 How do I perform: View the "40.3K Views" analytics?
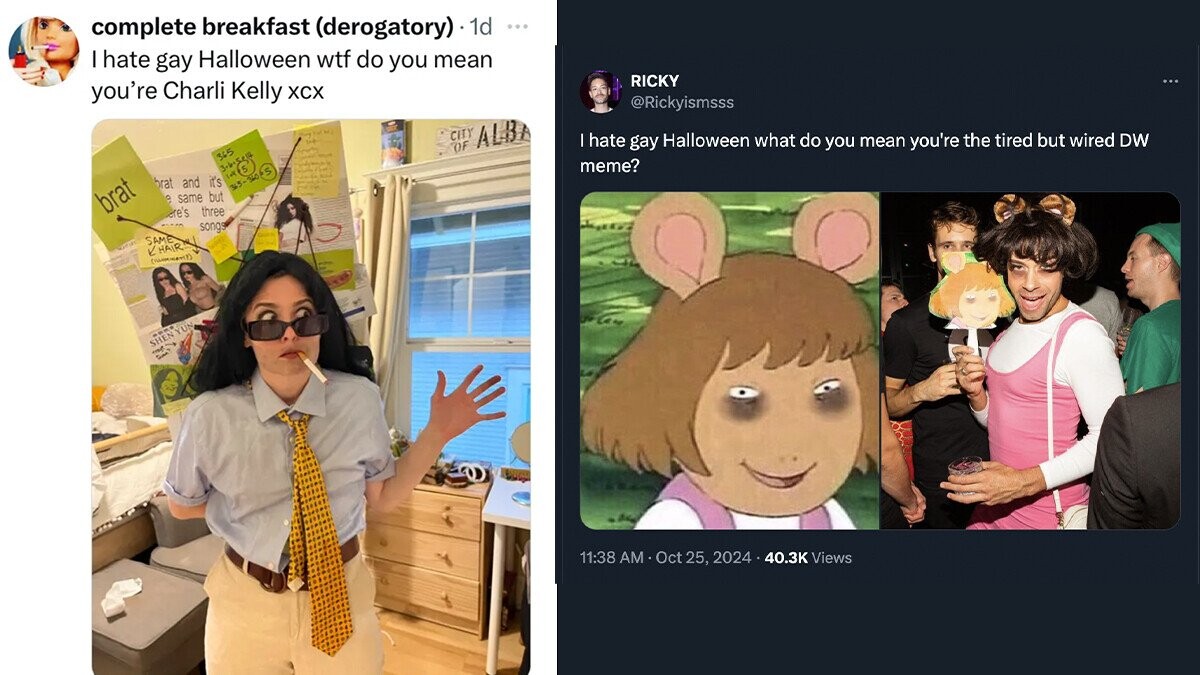[x=808, y=558]
